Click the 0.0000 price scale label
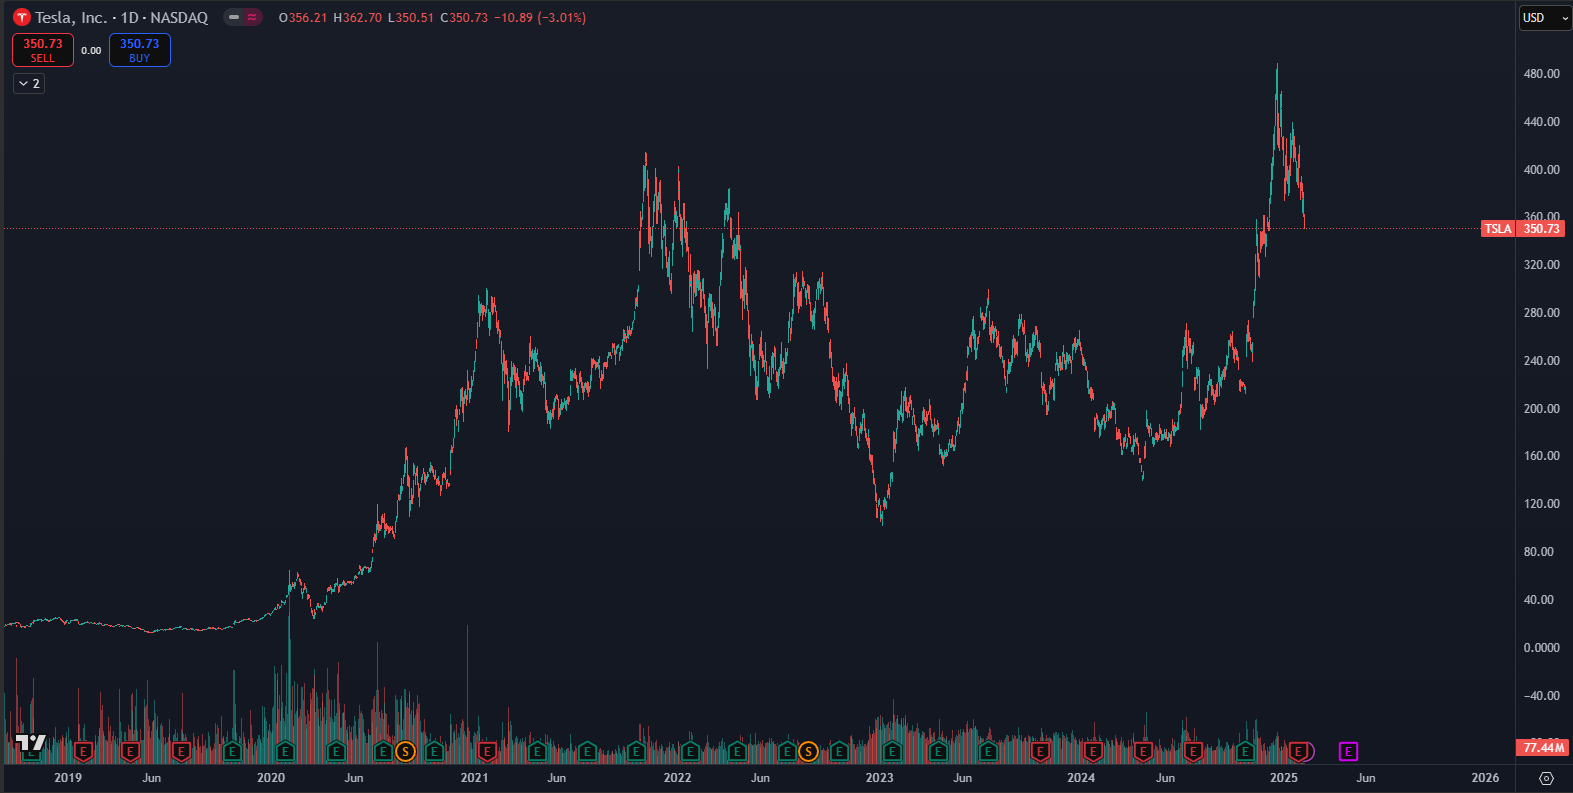1573x793 pixels. 1541,648
